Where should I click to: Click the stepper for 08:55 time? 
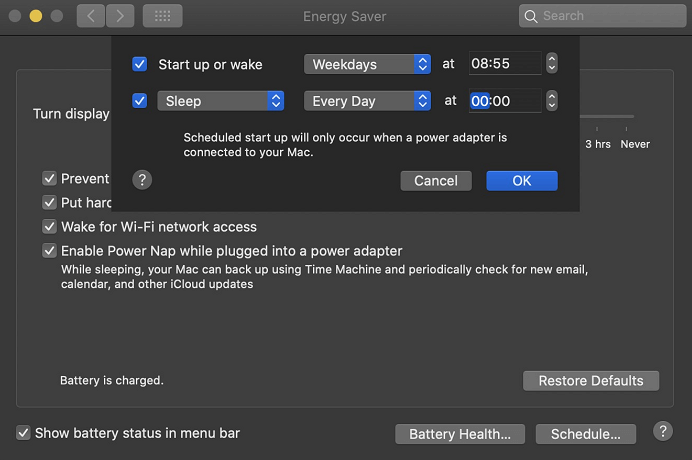point(552,64)
